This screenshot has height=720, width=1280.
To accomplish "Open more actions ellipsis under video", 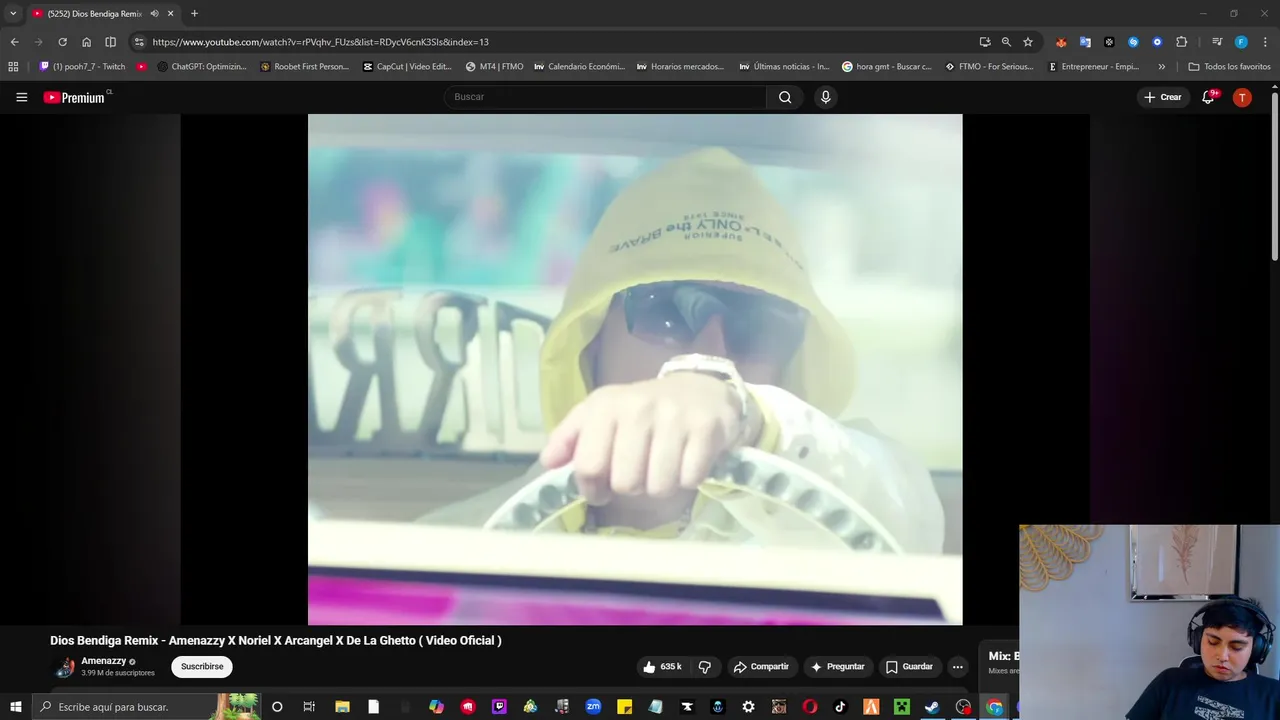I will click(x=957, y=667).
